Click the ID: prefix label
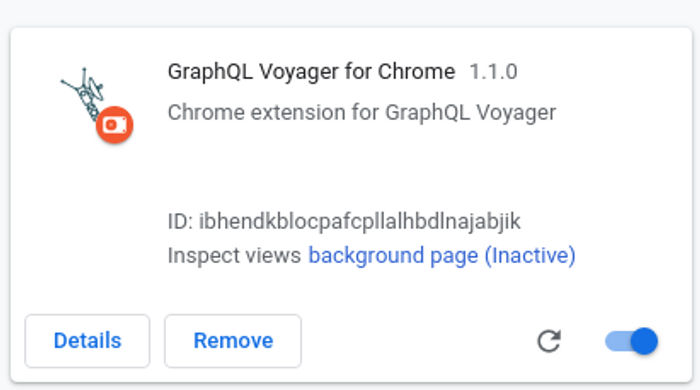 pos(180,221)
